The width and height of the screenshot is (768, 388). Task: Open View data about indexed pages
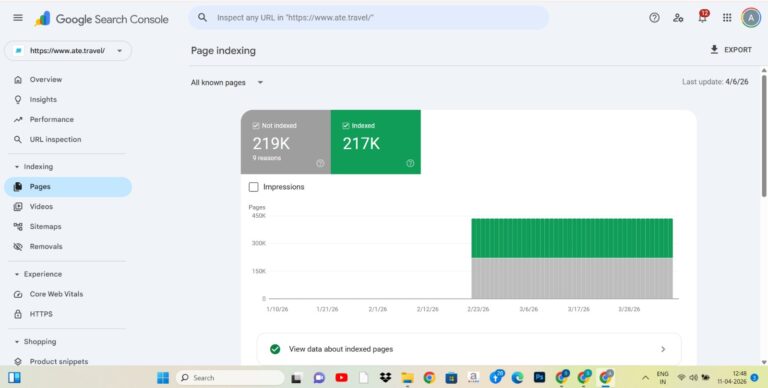[x=469, y=349]
